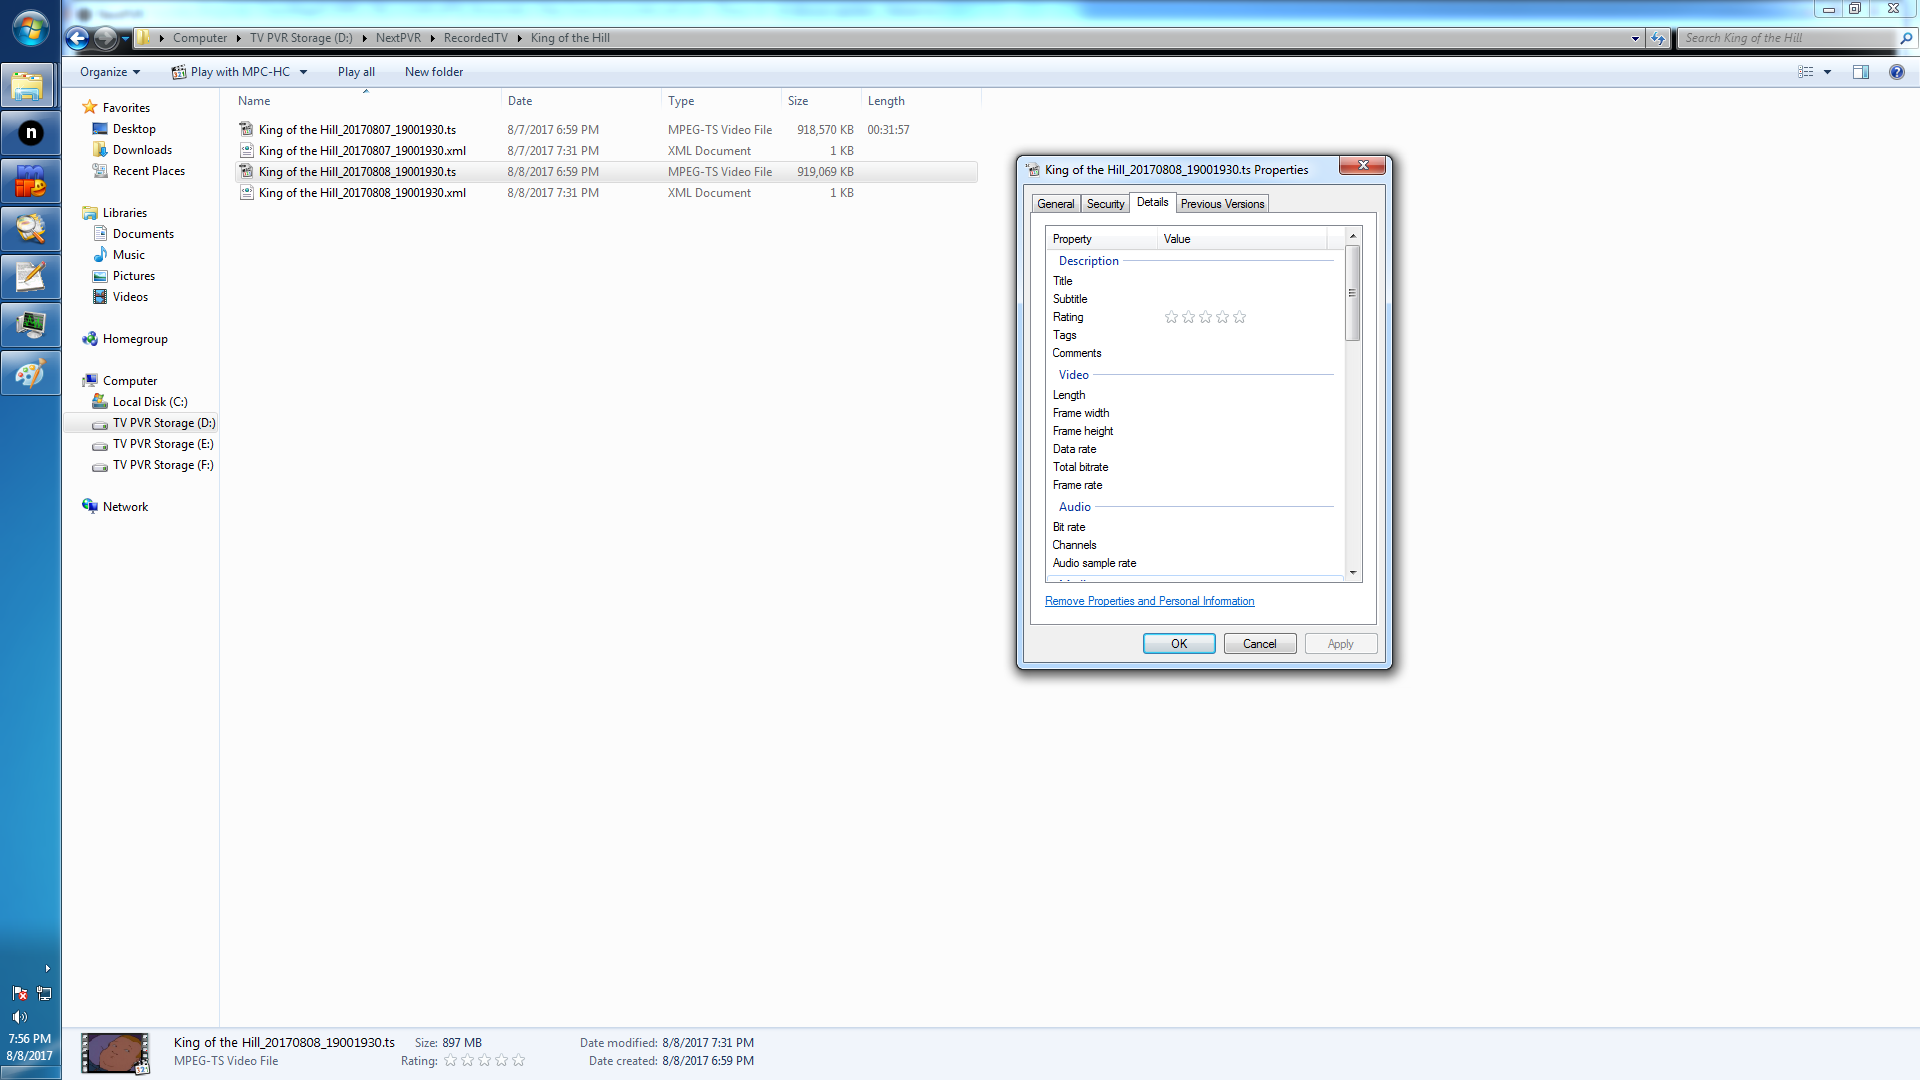Click NextPVR in the breadcrumb path
1920x1080 pixels.
(398, 38)
